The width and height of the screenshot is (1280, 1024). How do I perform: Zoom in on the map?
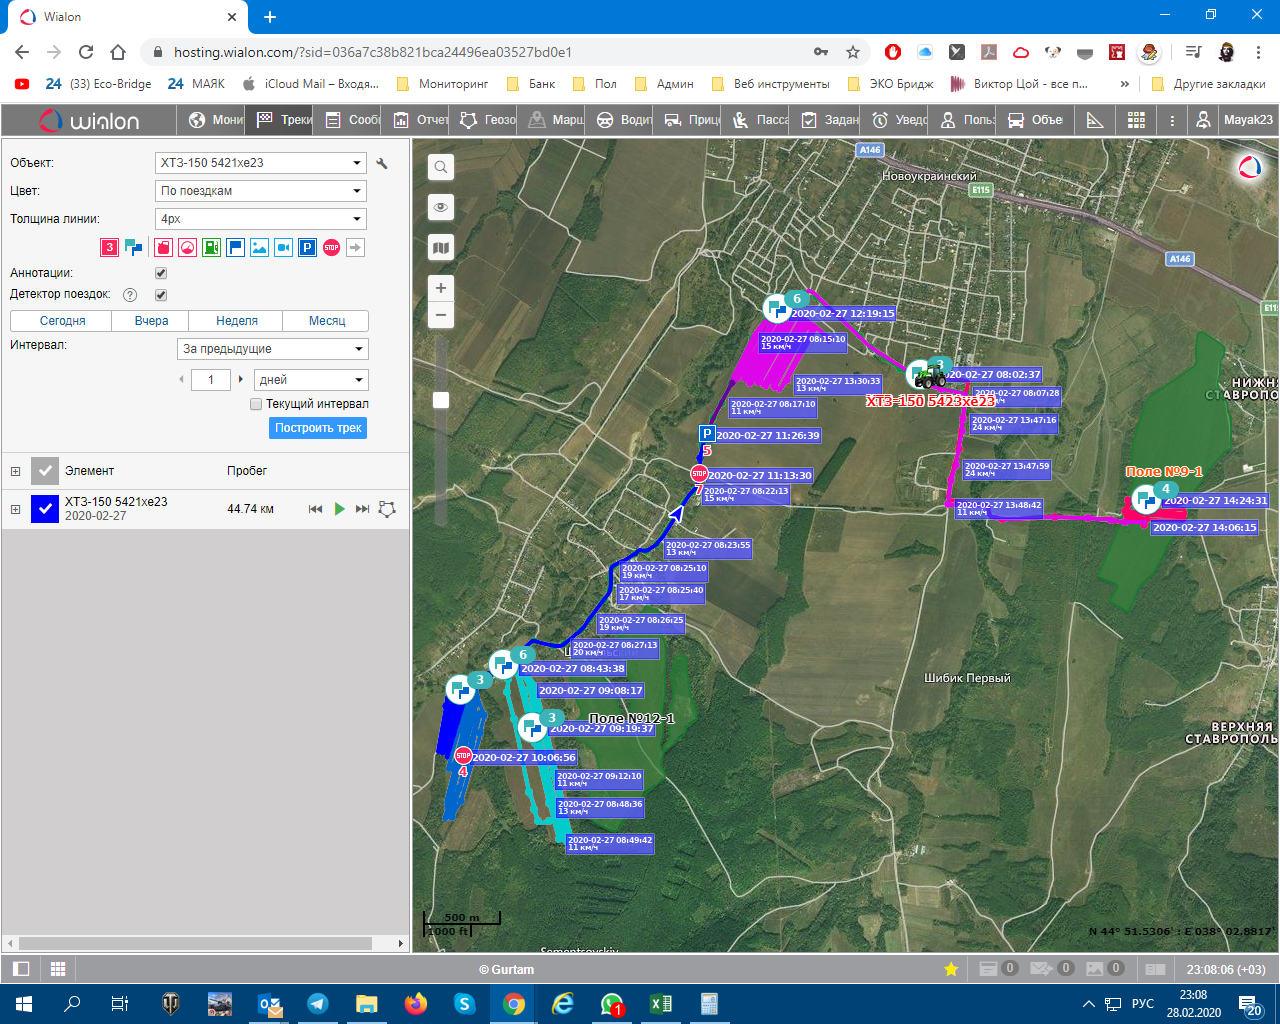click(440, 288)
